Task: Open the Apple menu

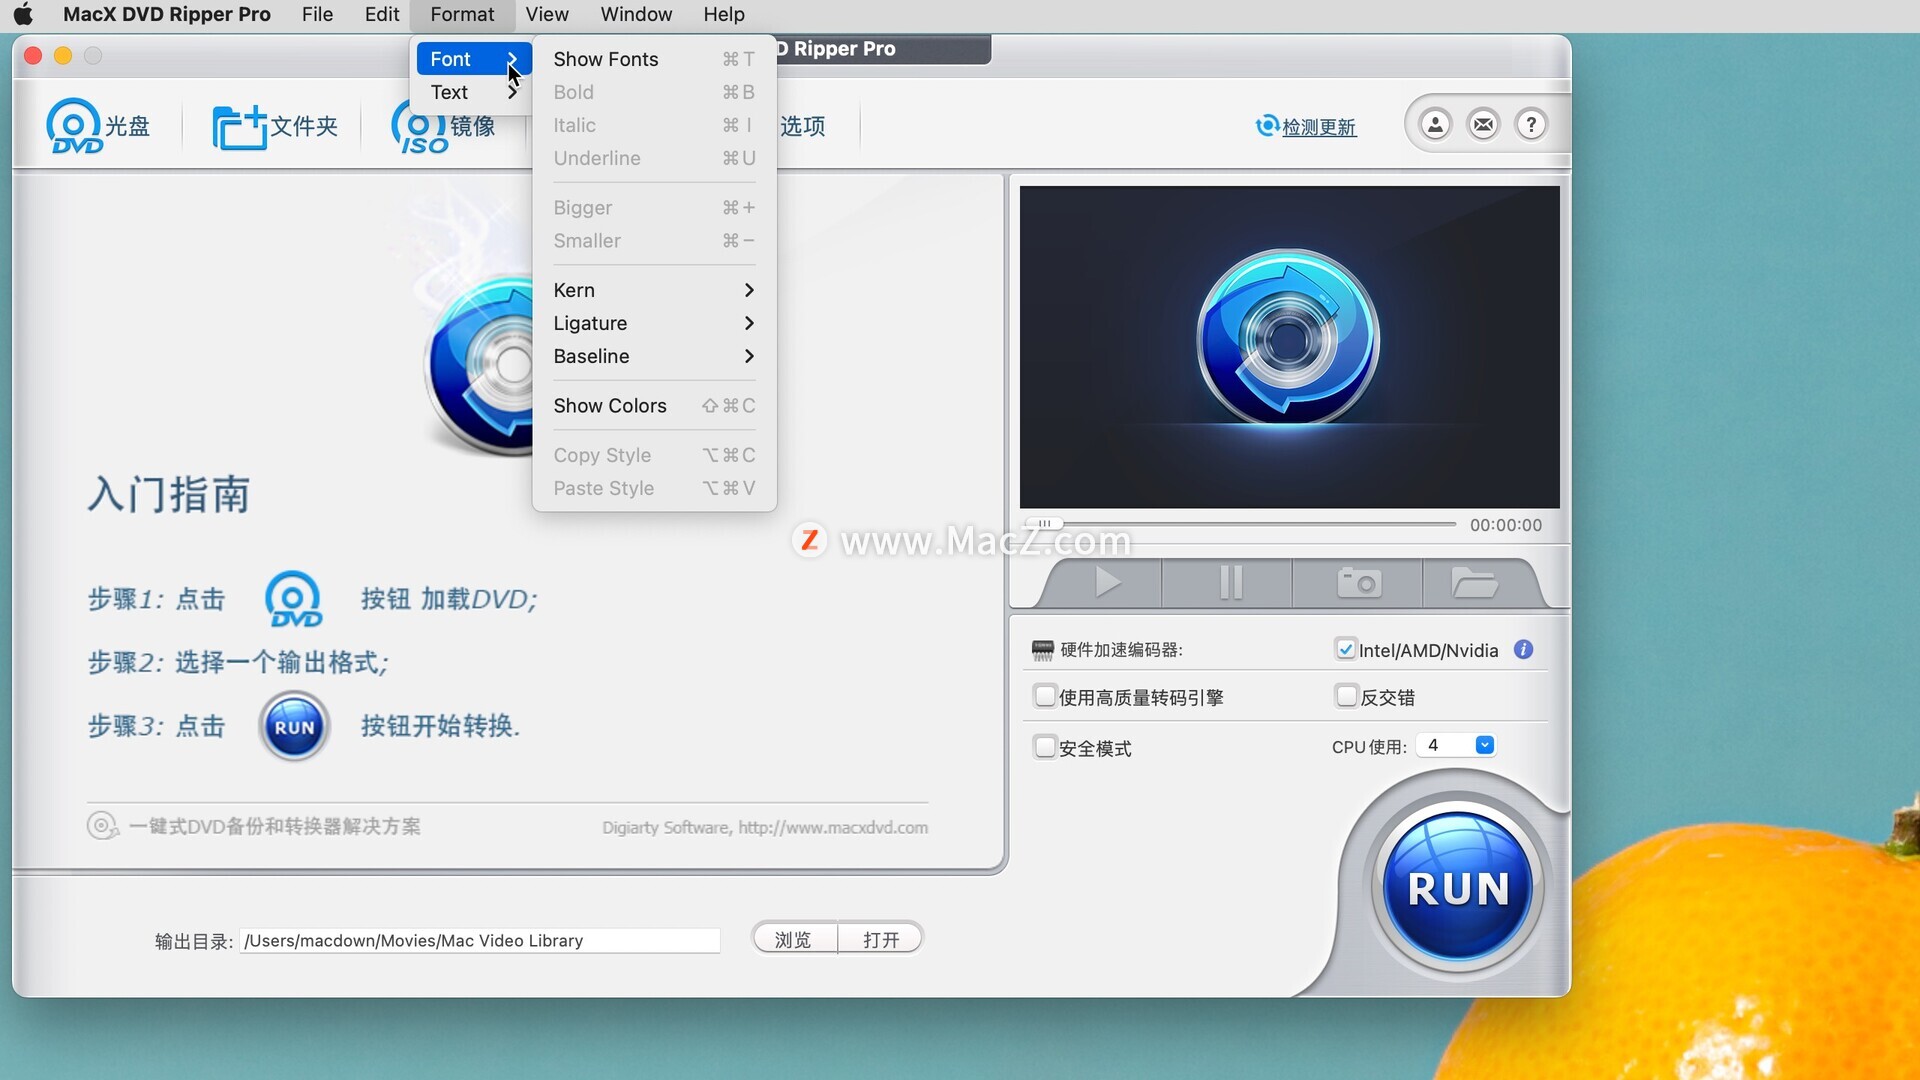Action: pyautogui.click(x=22, y=14)
